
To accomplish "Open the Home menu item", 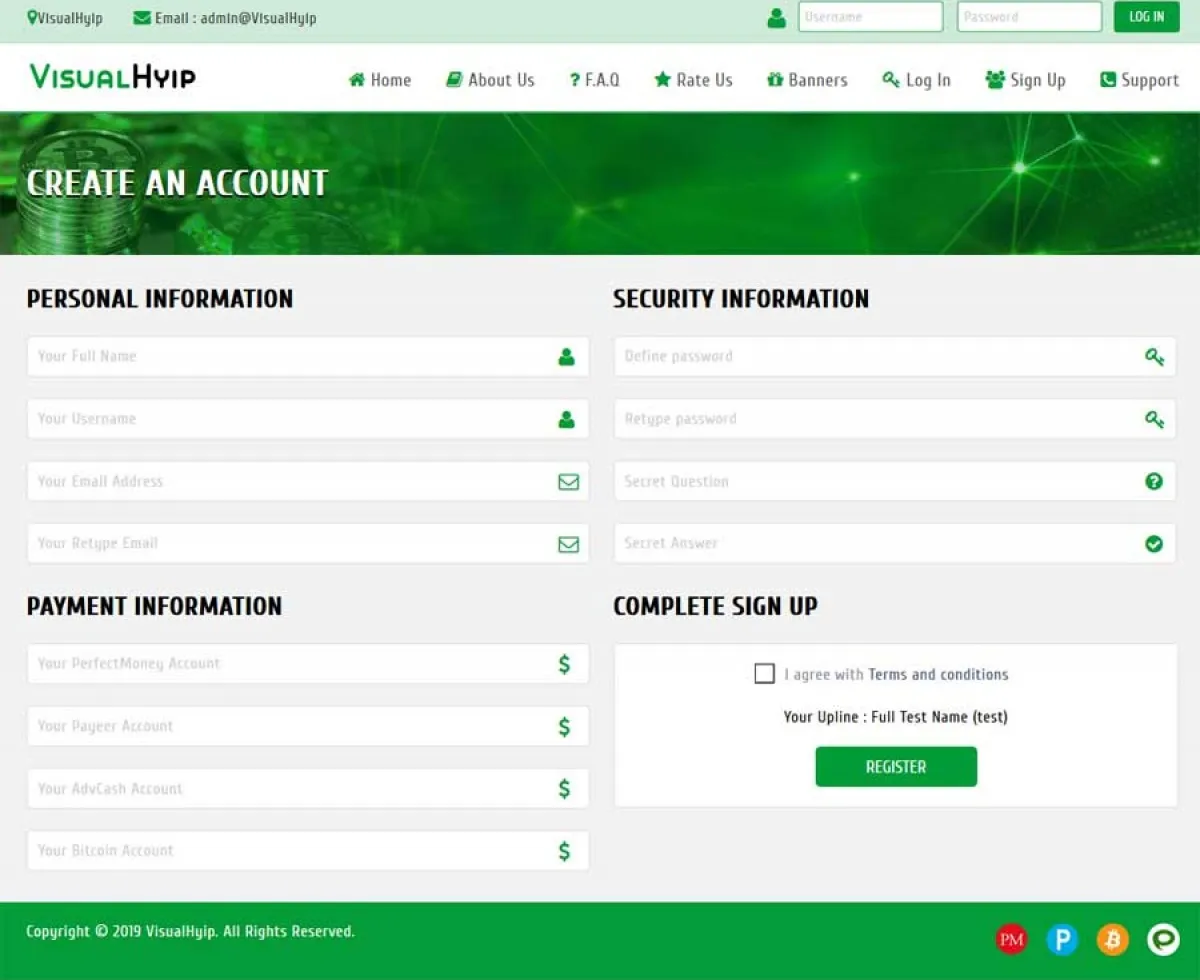I will [380, 80].
